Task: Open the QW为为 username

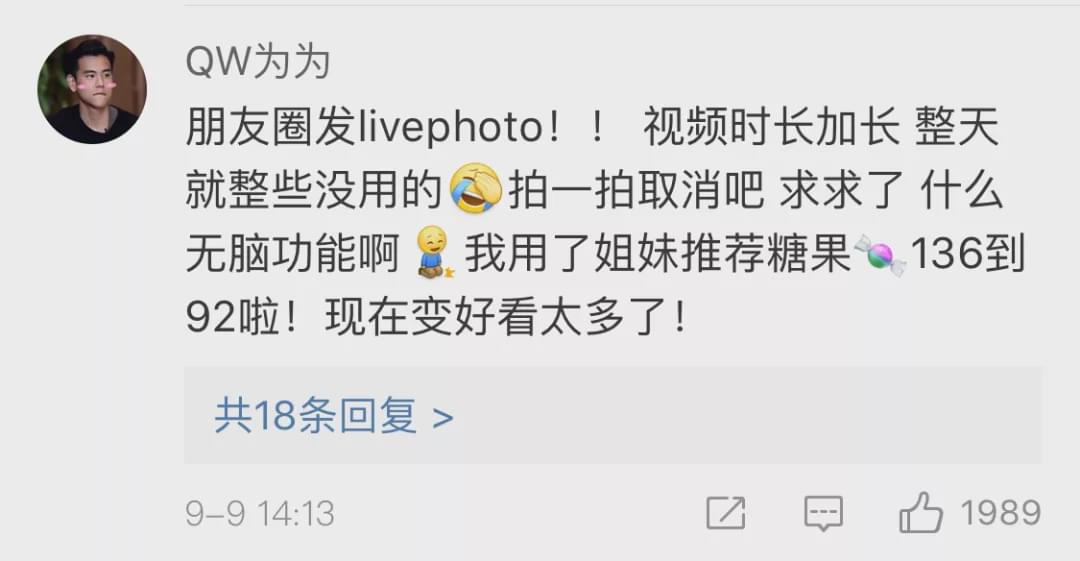Action: tap(258, 62)
